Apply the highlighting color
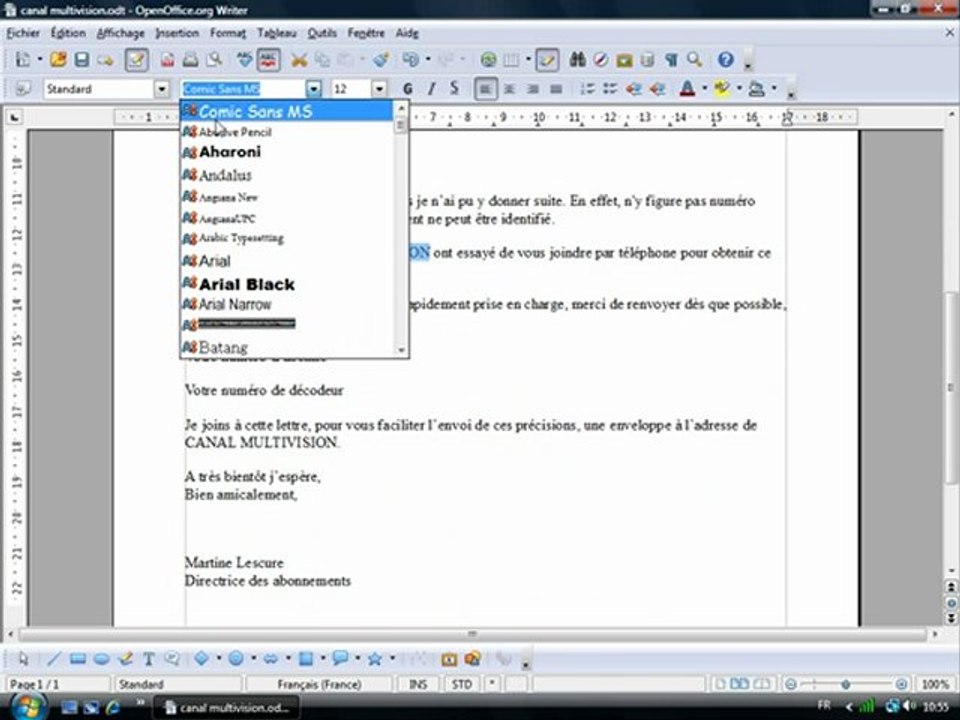 coord(722,89)
